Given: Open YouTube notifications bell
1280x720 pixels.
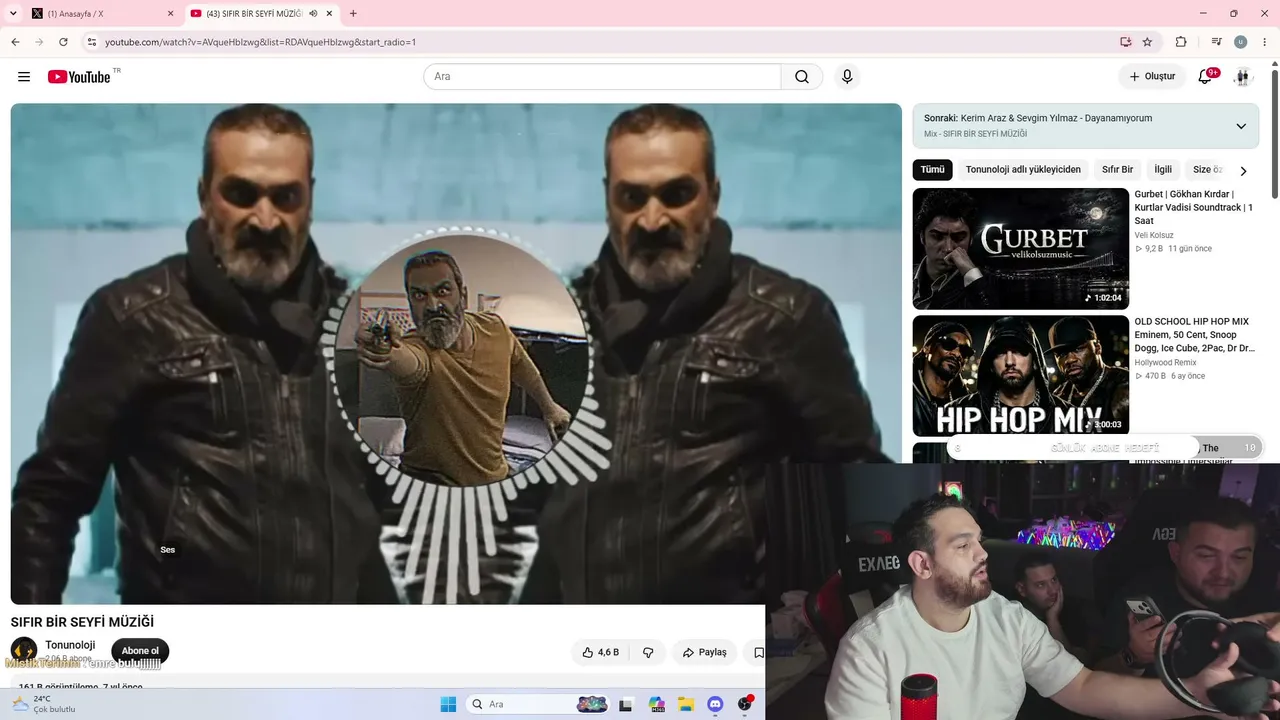Looking at the screenshot, I should [x=1205, y=77].
